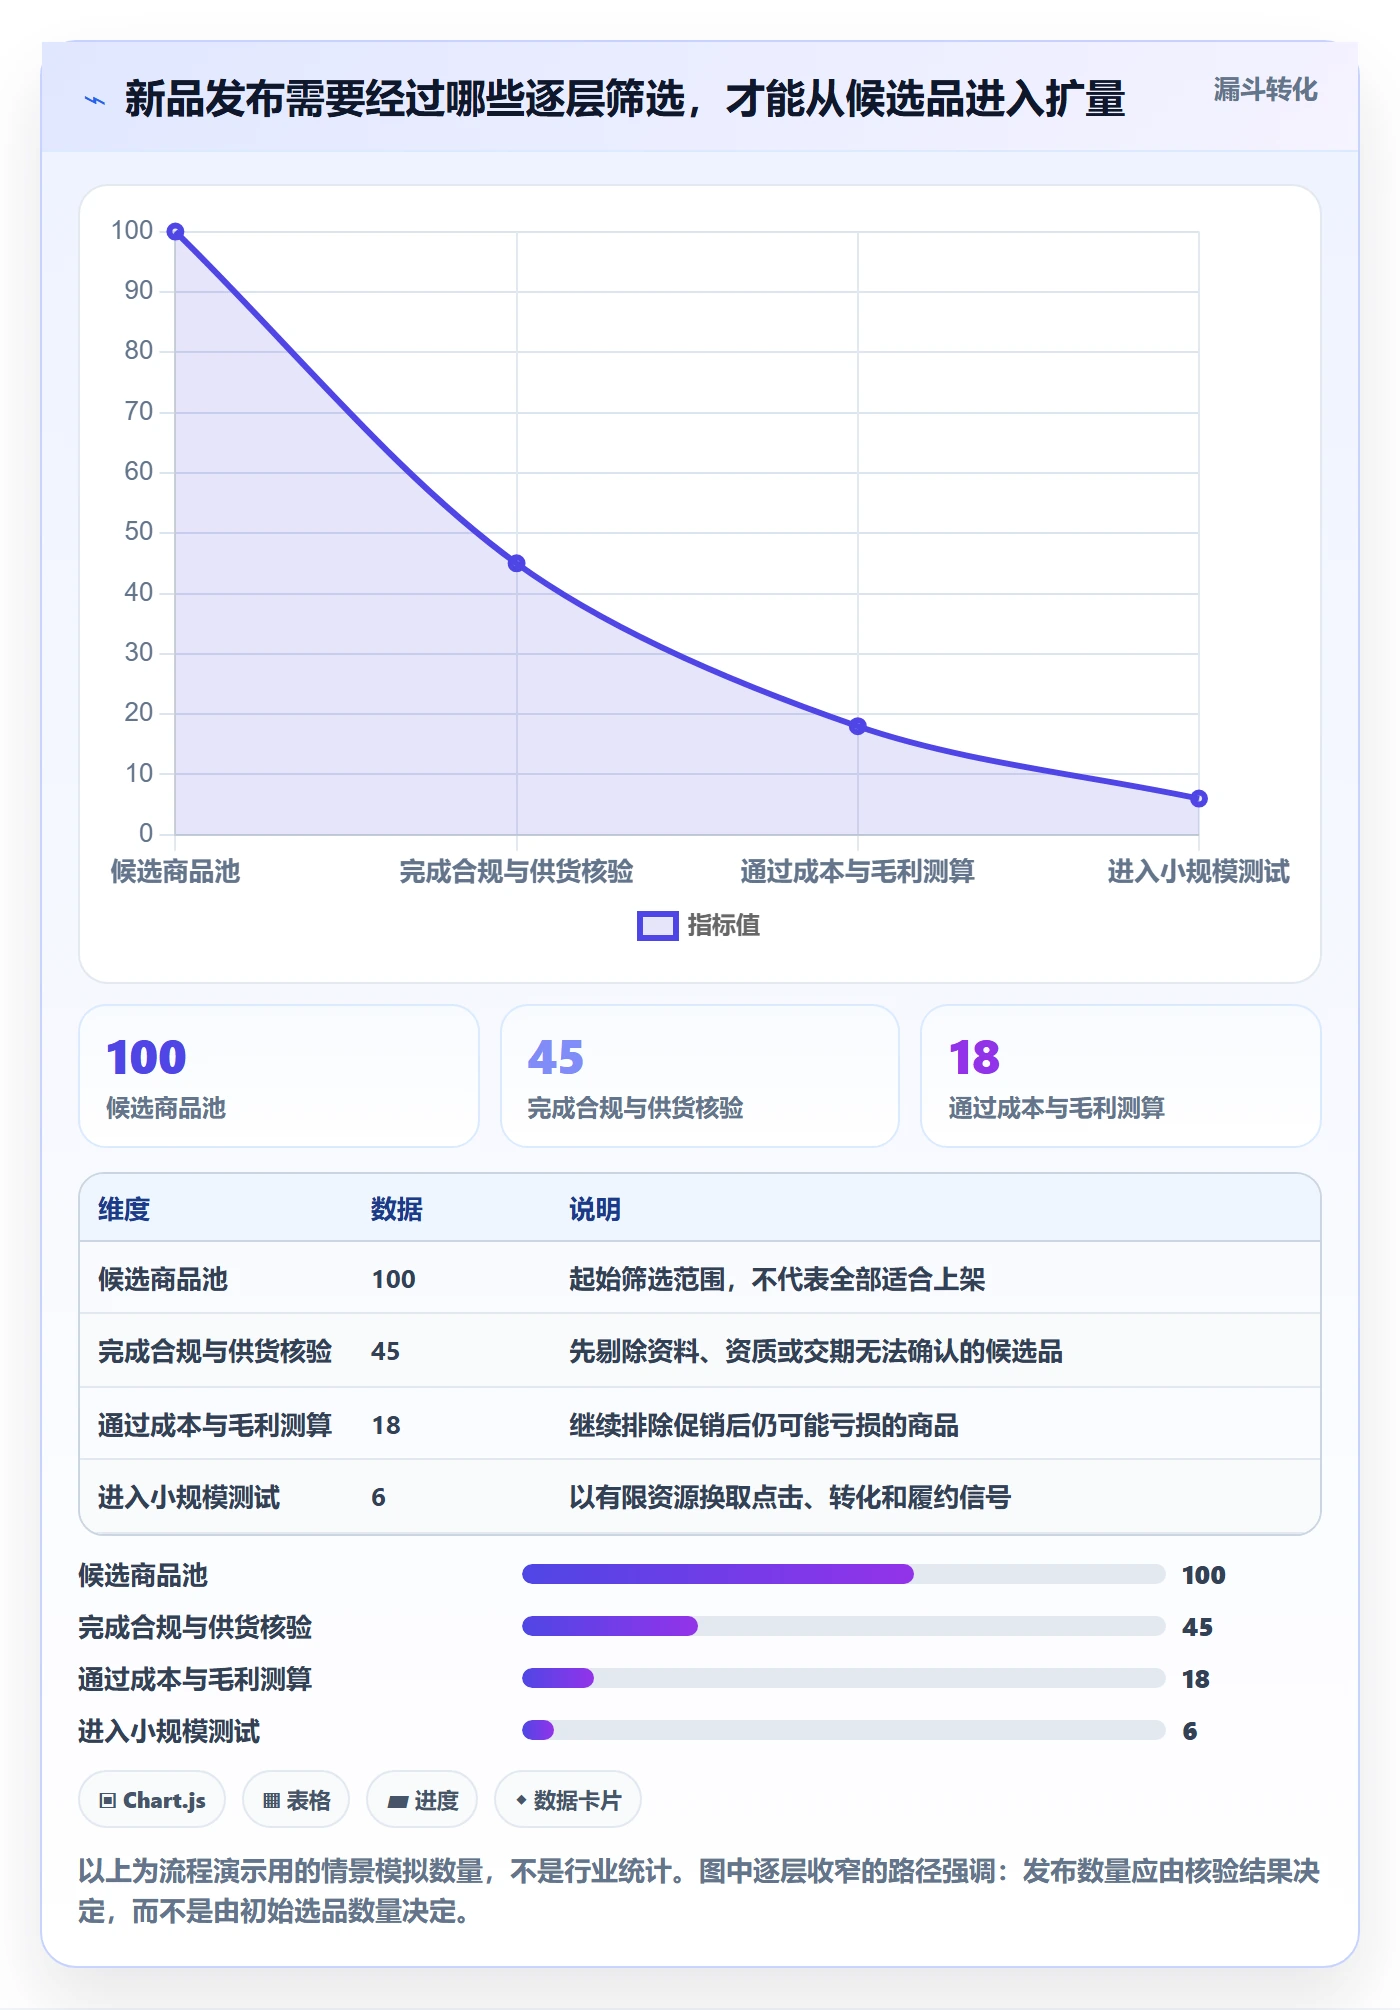
Task: Select the 数据卡片 chip
Action: pyautogui.click(x=568, y=1800)
